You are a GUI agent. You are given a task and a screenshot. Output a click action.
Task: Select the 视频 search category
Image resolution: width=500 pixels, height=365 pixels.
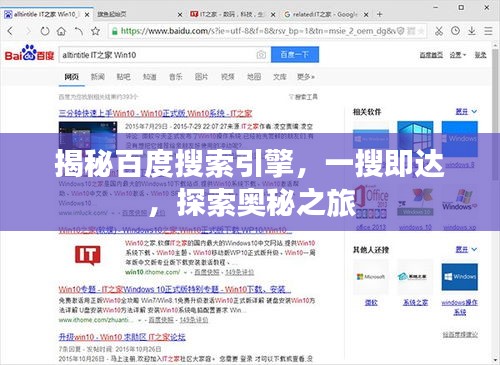(228, 77)
